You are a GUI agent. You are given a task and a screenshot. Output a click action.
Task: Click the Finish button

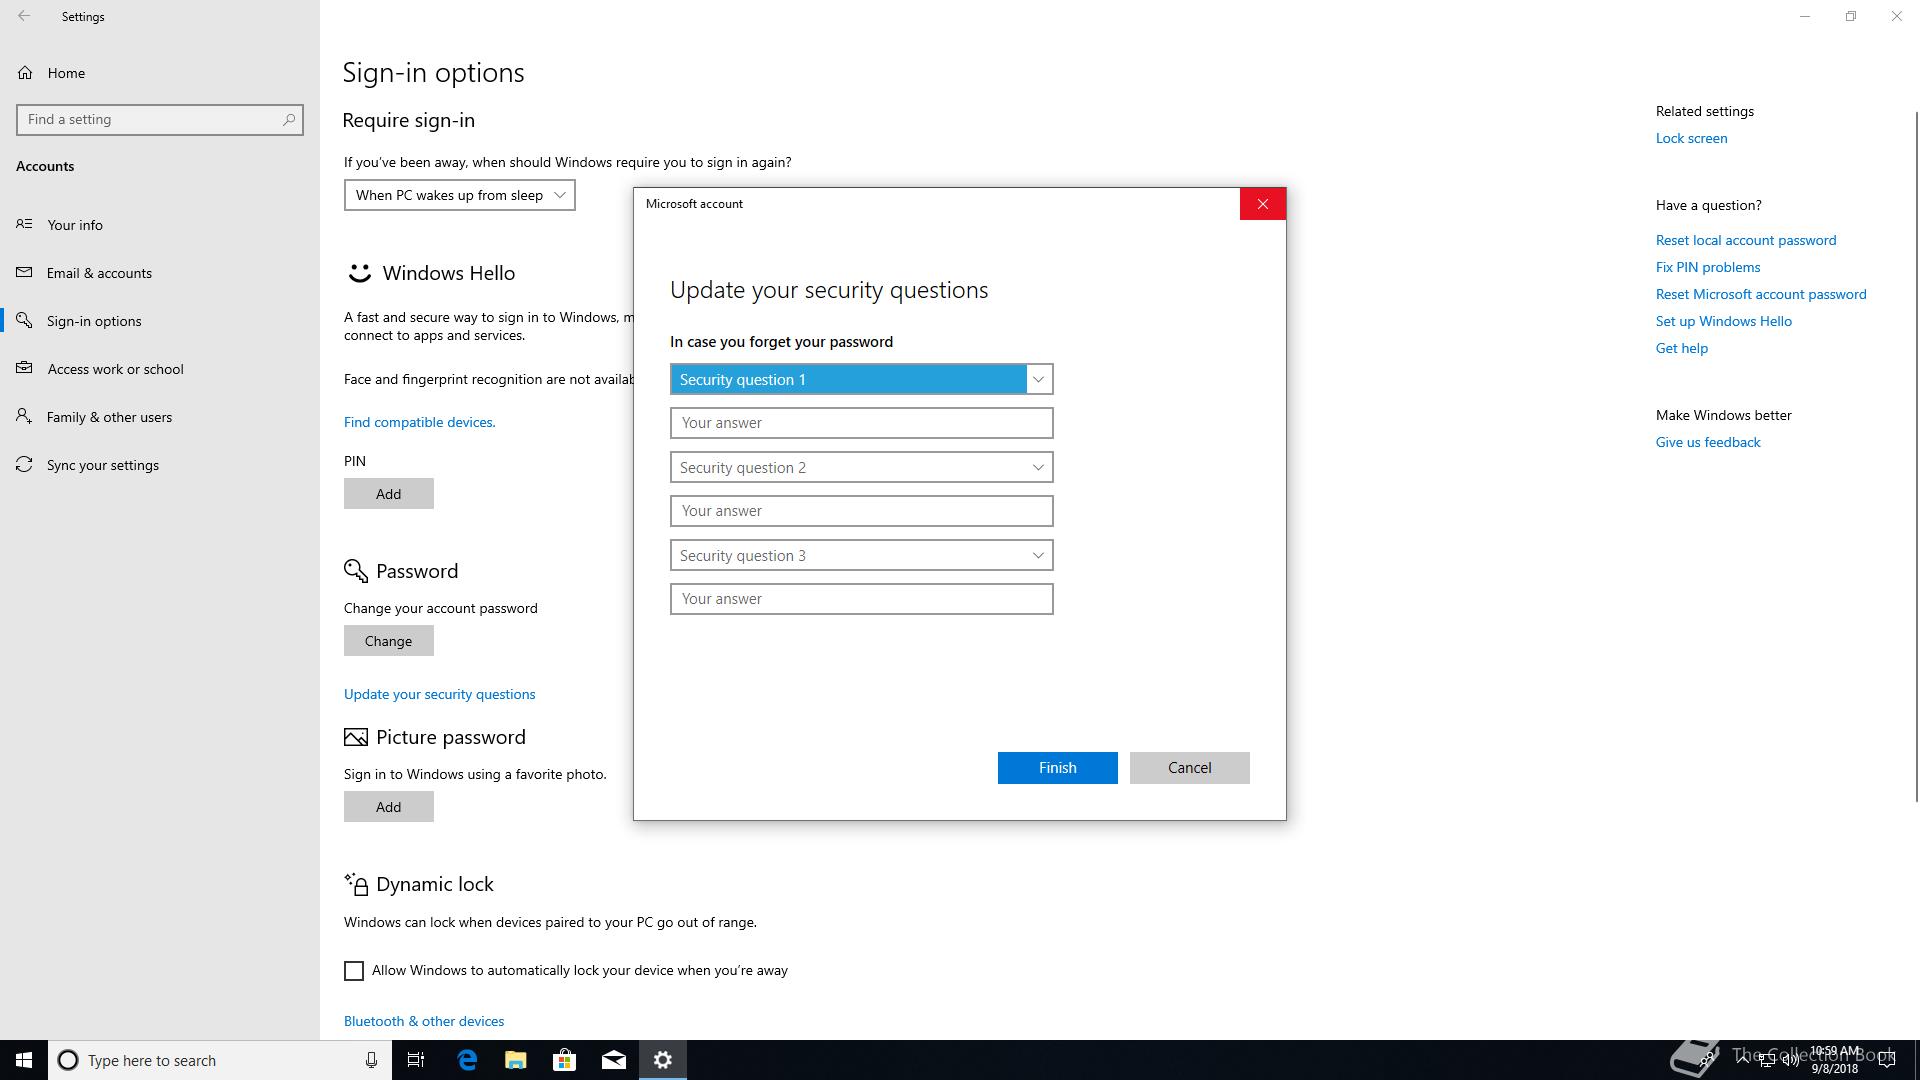coord(1058,768)
